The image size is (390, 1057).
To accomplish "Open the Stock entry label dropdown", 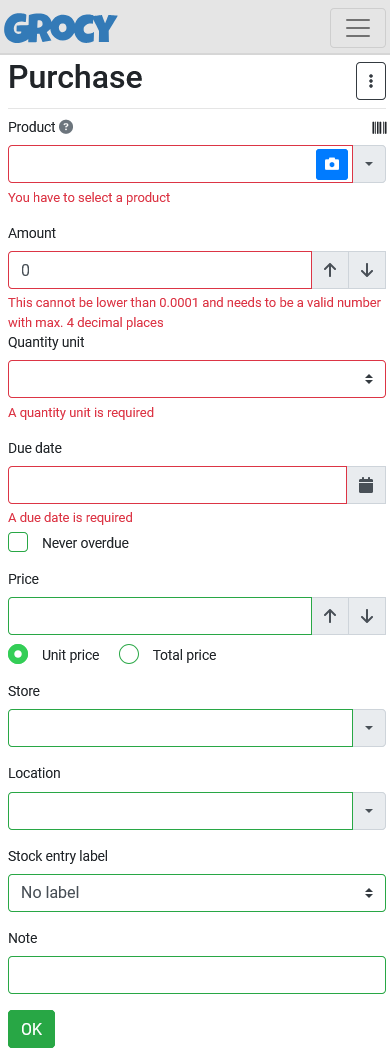I will pos(197,893).
